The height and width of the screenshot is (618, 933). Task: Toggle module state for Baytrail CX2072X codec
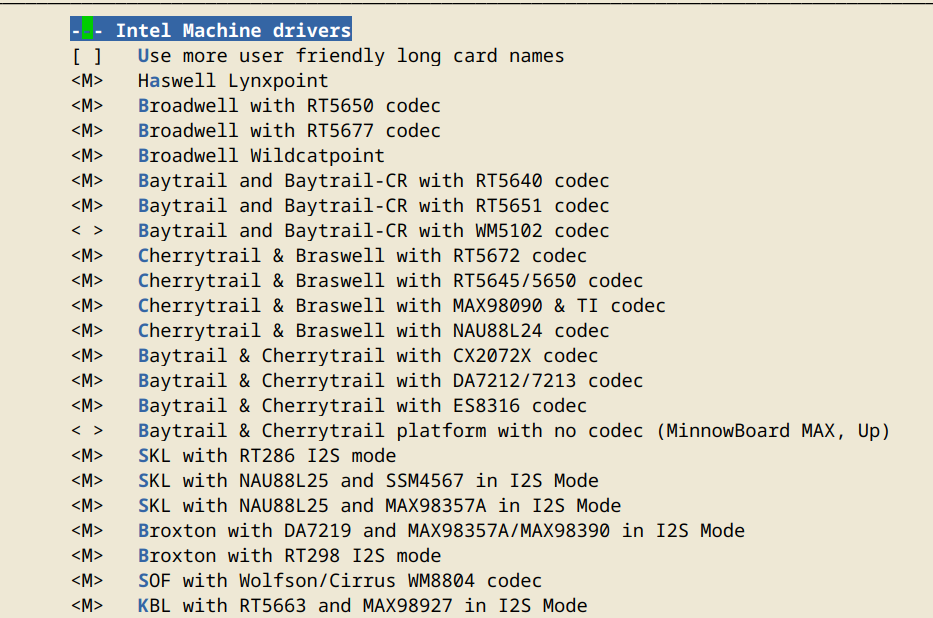click(x=87, y=356)
